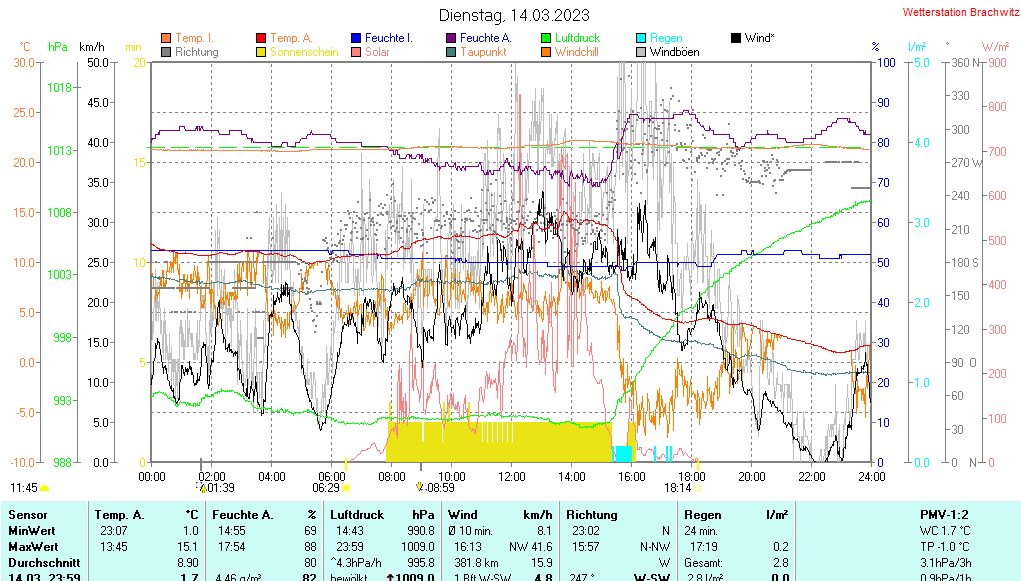Click the Wetterstation Brachwitz text

(959, 13)
